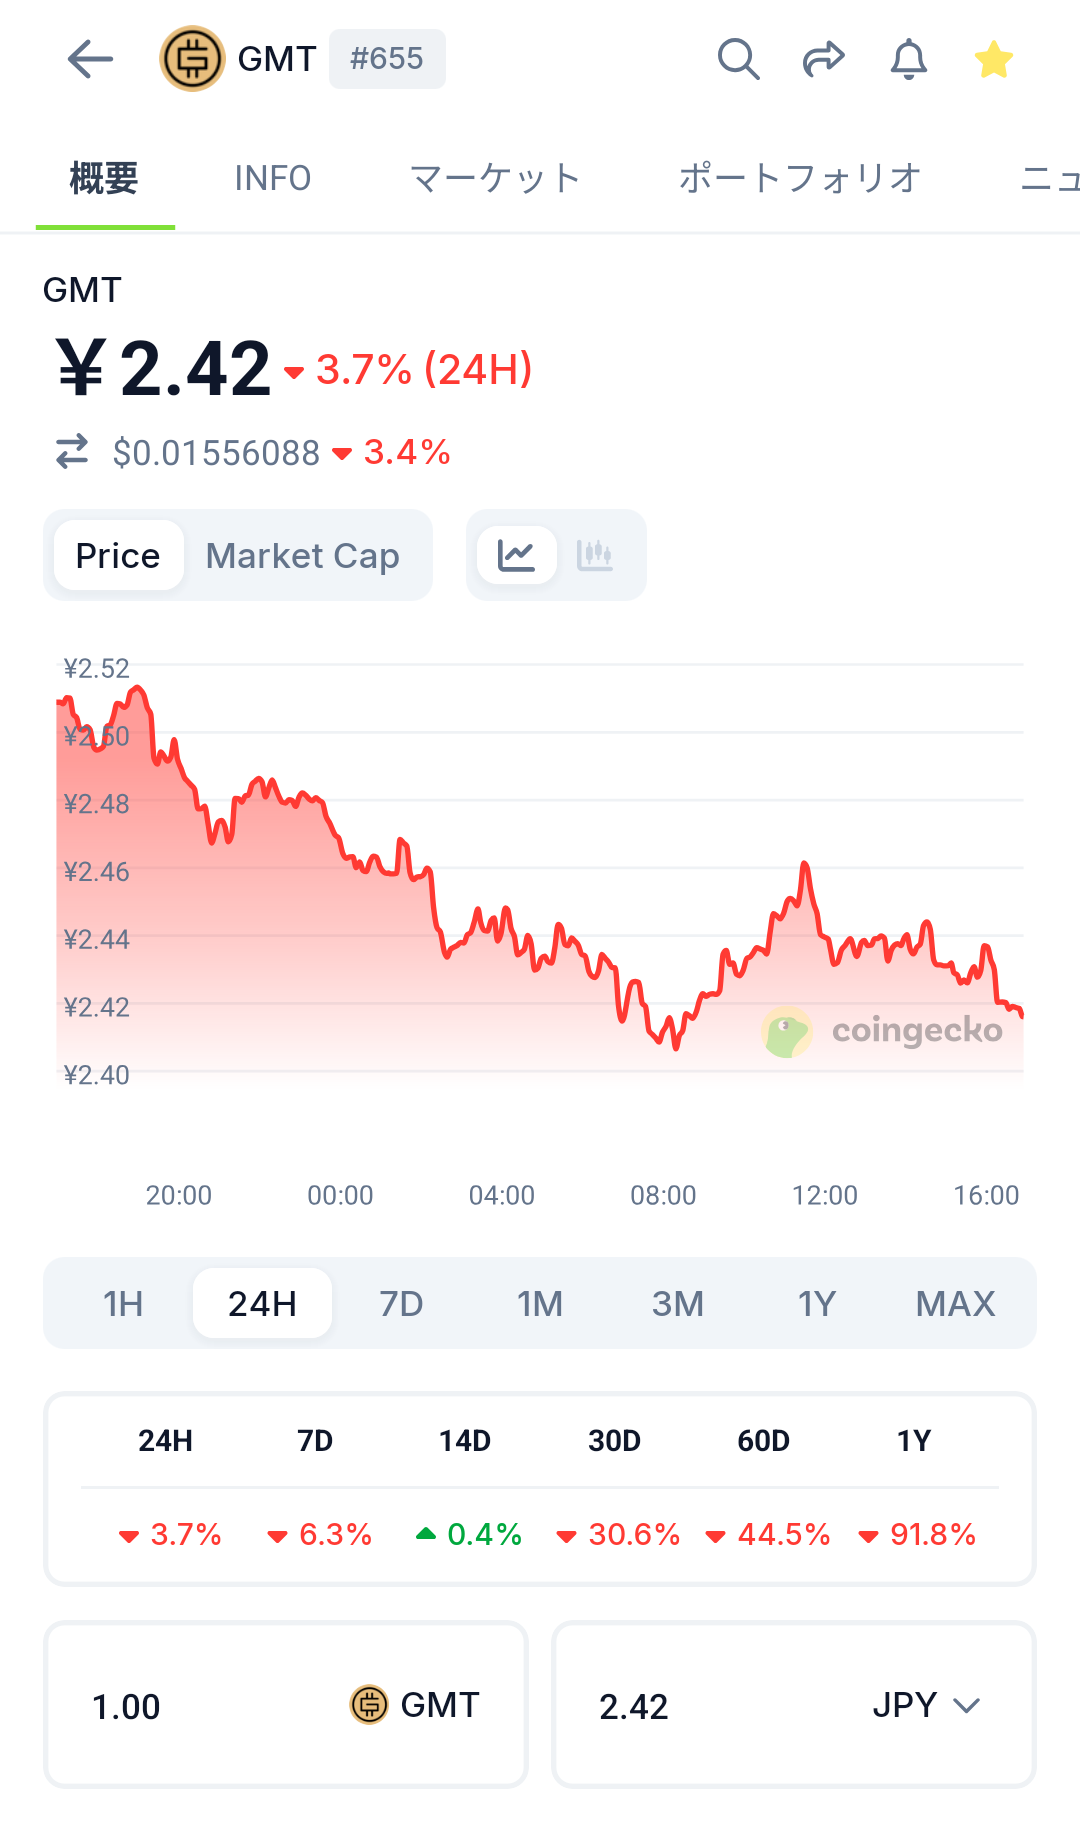The width and height of the screenshot is (1080, 1824).
Task: Show Market Cap chart
Action: (x=302, y=555)
